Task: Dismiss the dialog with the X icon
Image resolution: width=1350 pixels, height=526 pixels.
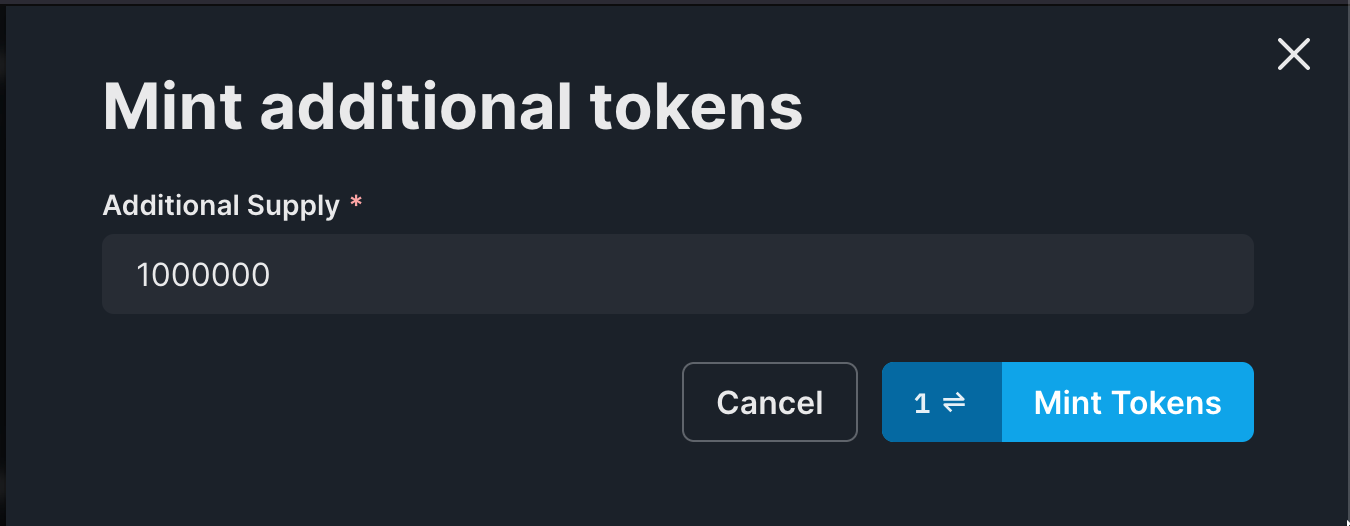Action: point(1293,54)
